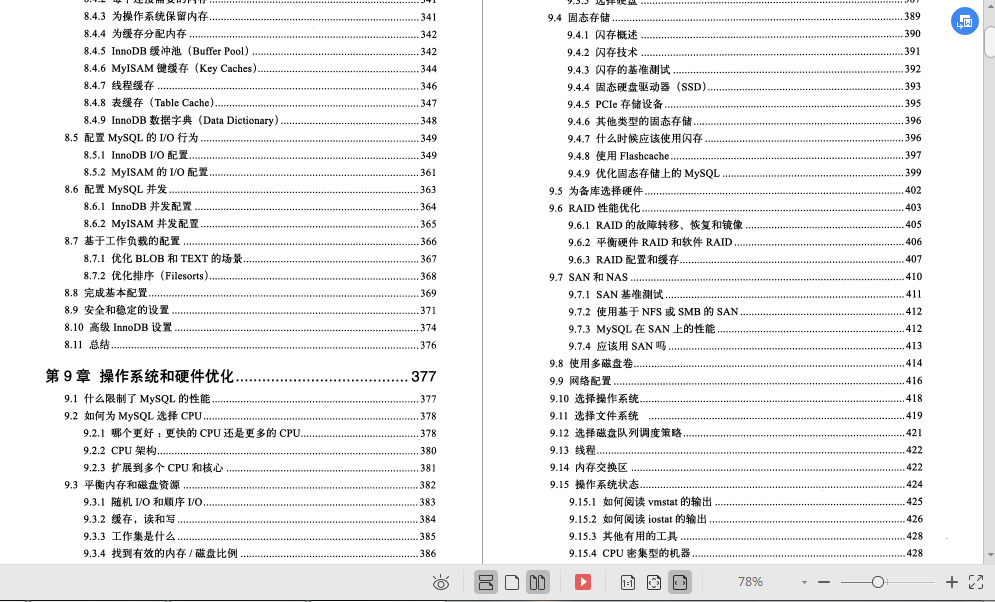995x602 pixels.
Task: Select 8.10 高级 InnoDB 设置 line
Action: 251,327
